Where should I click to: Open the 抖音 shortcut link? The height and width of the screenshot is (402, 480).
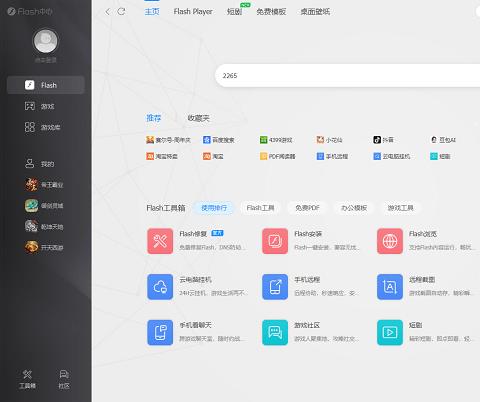(x=383, y=140)
